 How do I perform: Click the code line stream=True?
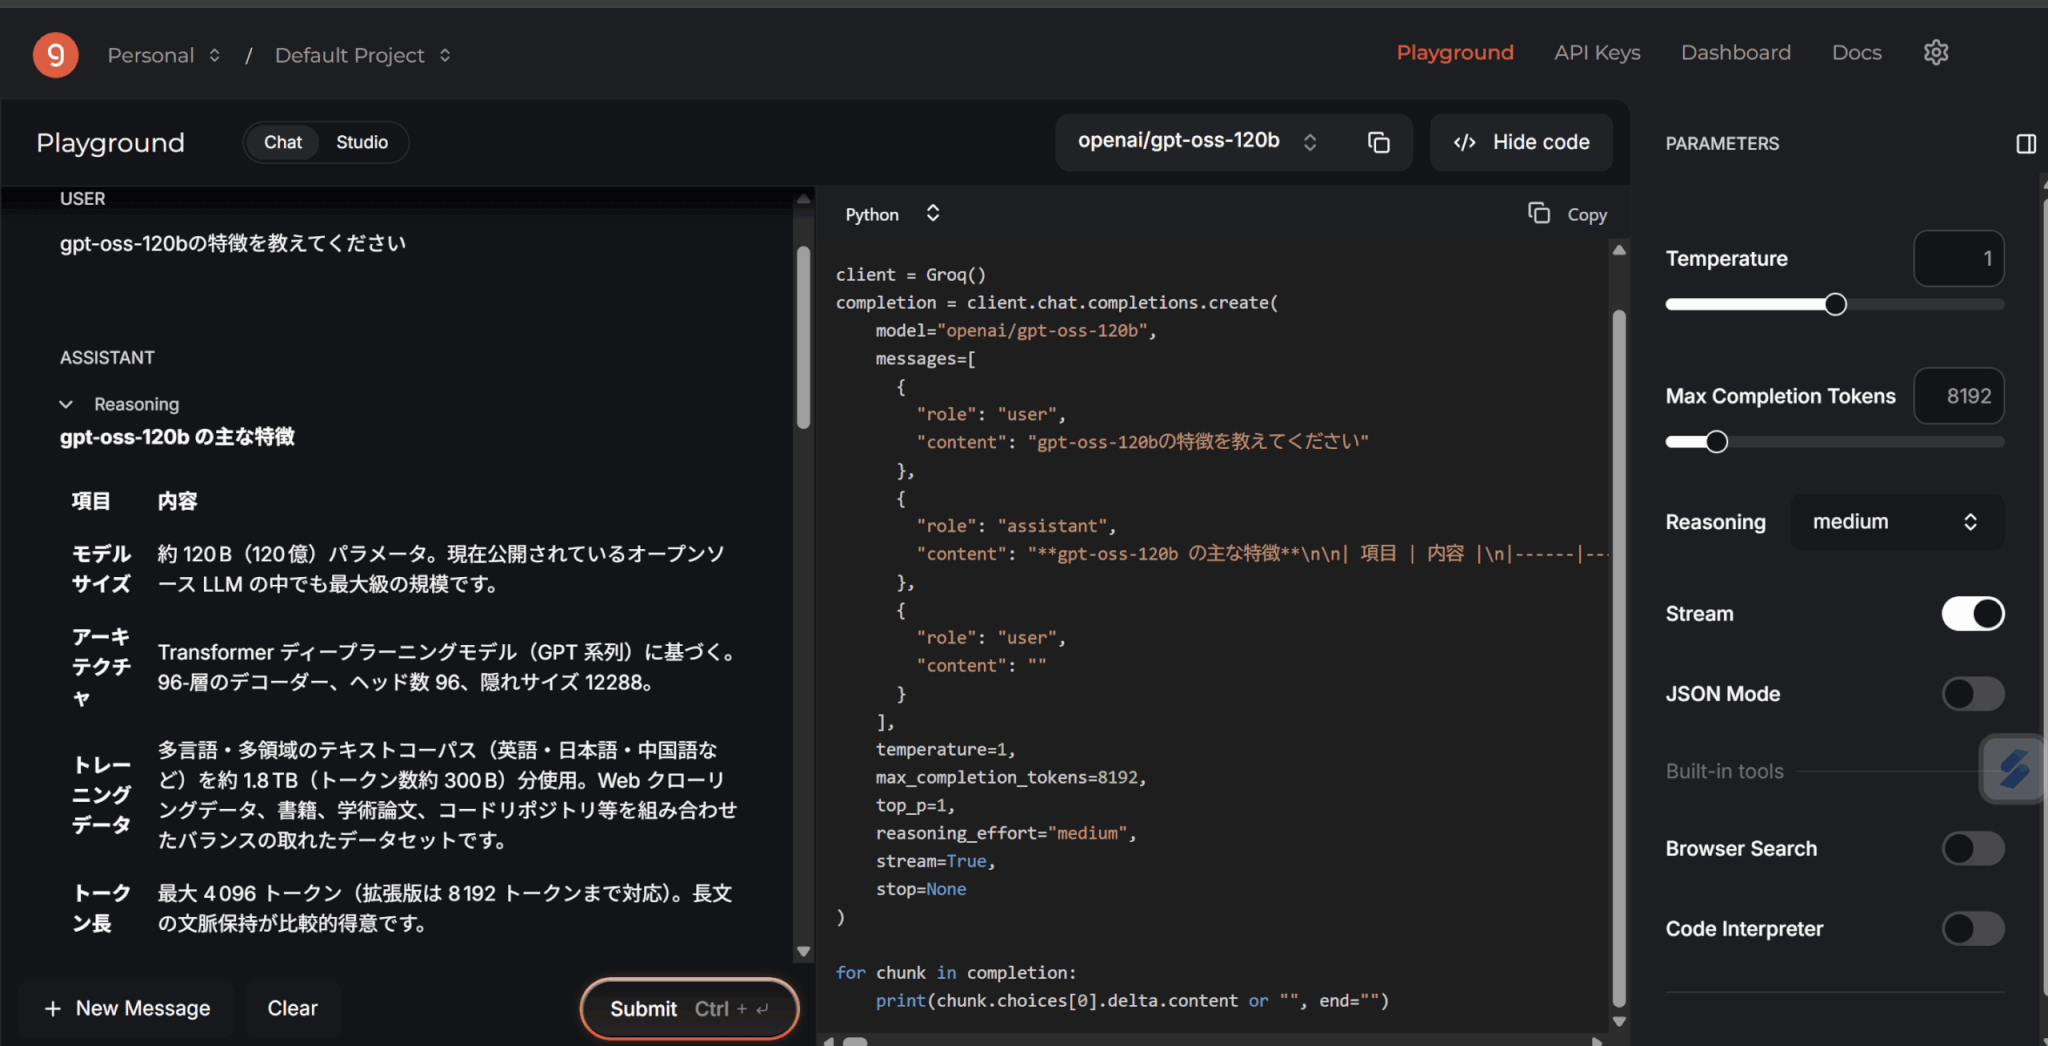click(936, 861)
